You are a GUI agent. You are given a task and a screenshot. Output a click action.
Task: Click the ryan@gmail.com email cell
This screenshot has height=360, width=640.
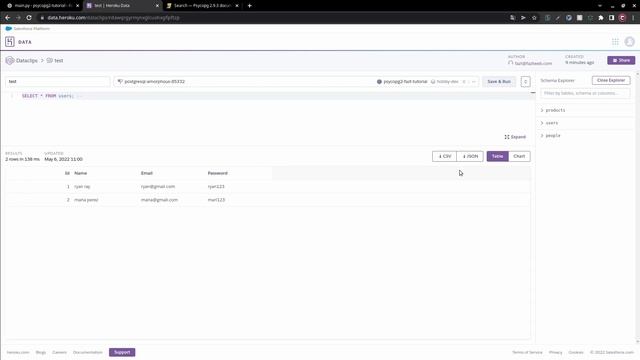pyautogui.click(x=158, y=187)
